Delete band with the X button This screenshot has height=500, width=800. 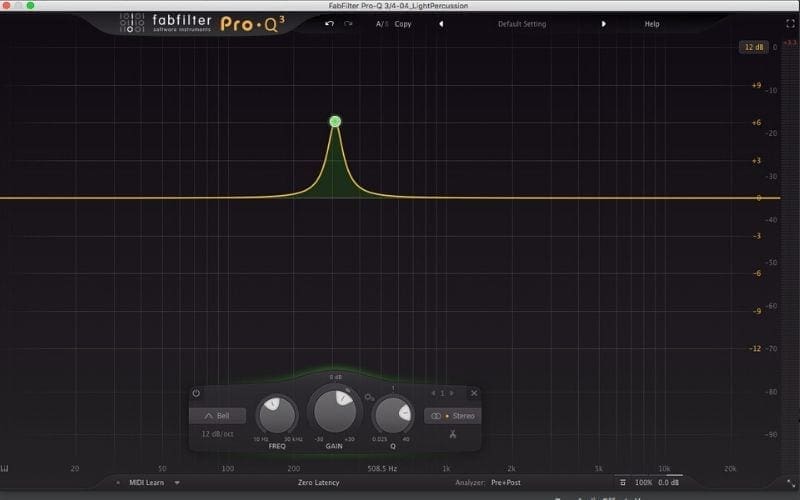474,393
